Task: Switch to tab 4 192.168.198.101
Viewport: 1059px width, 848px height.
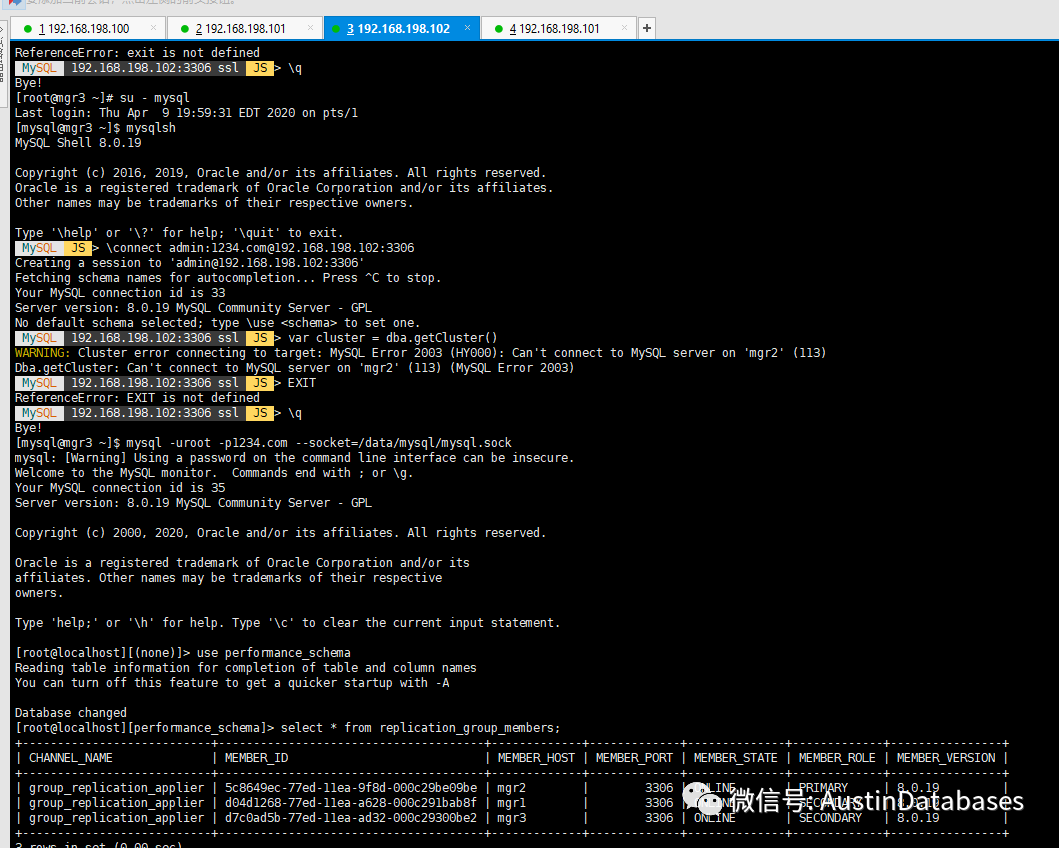Action: tap(553, 28)
